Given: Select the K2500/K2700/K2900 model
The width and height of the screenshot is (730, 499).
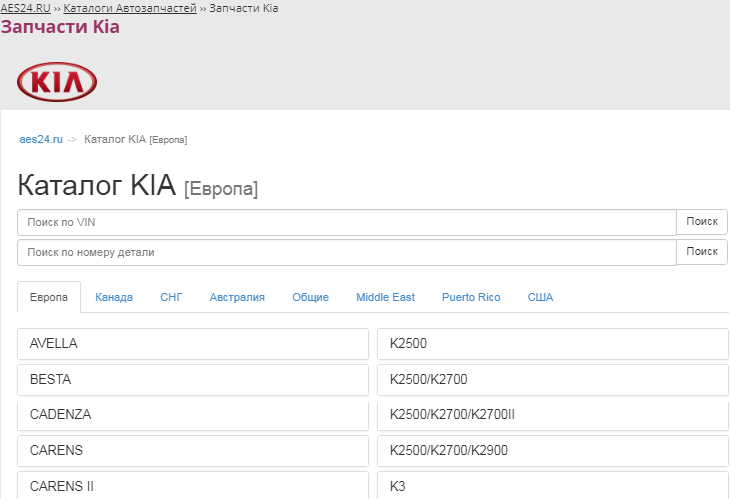Looking at the screenshot, I should click(552, 451).
